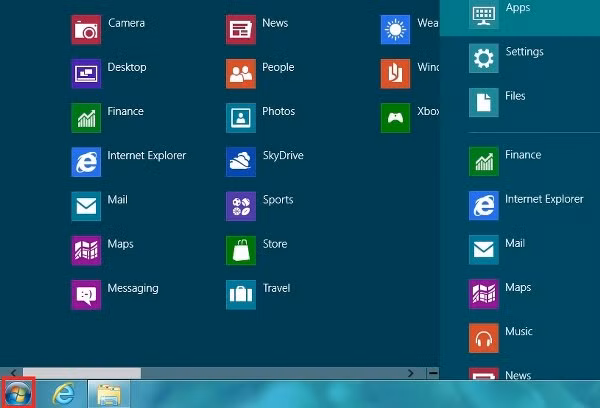
Task: Open the Weather app
Action: pos(396,30)
